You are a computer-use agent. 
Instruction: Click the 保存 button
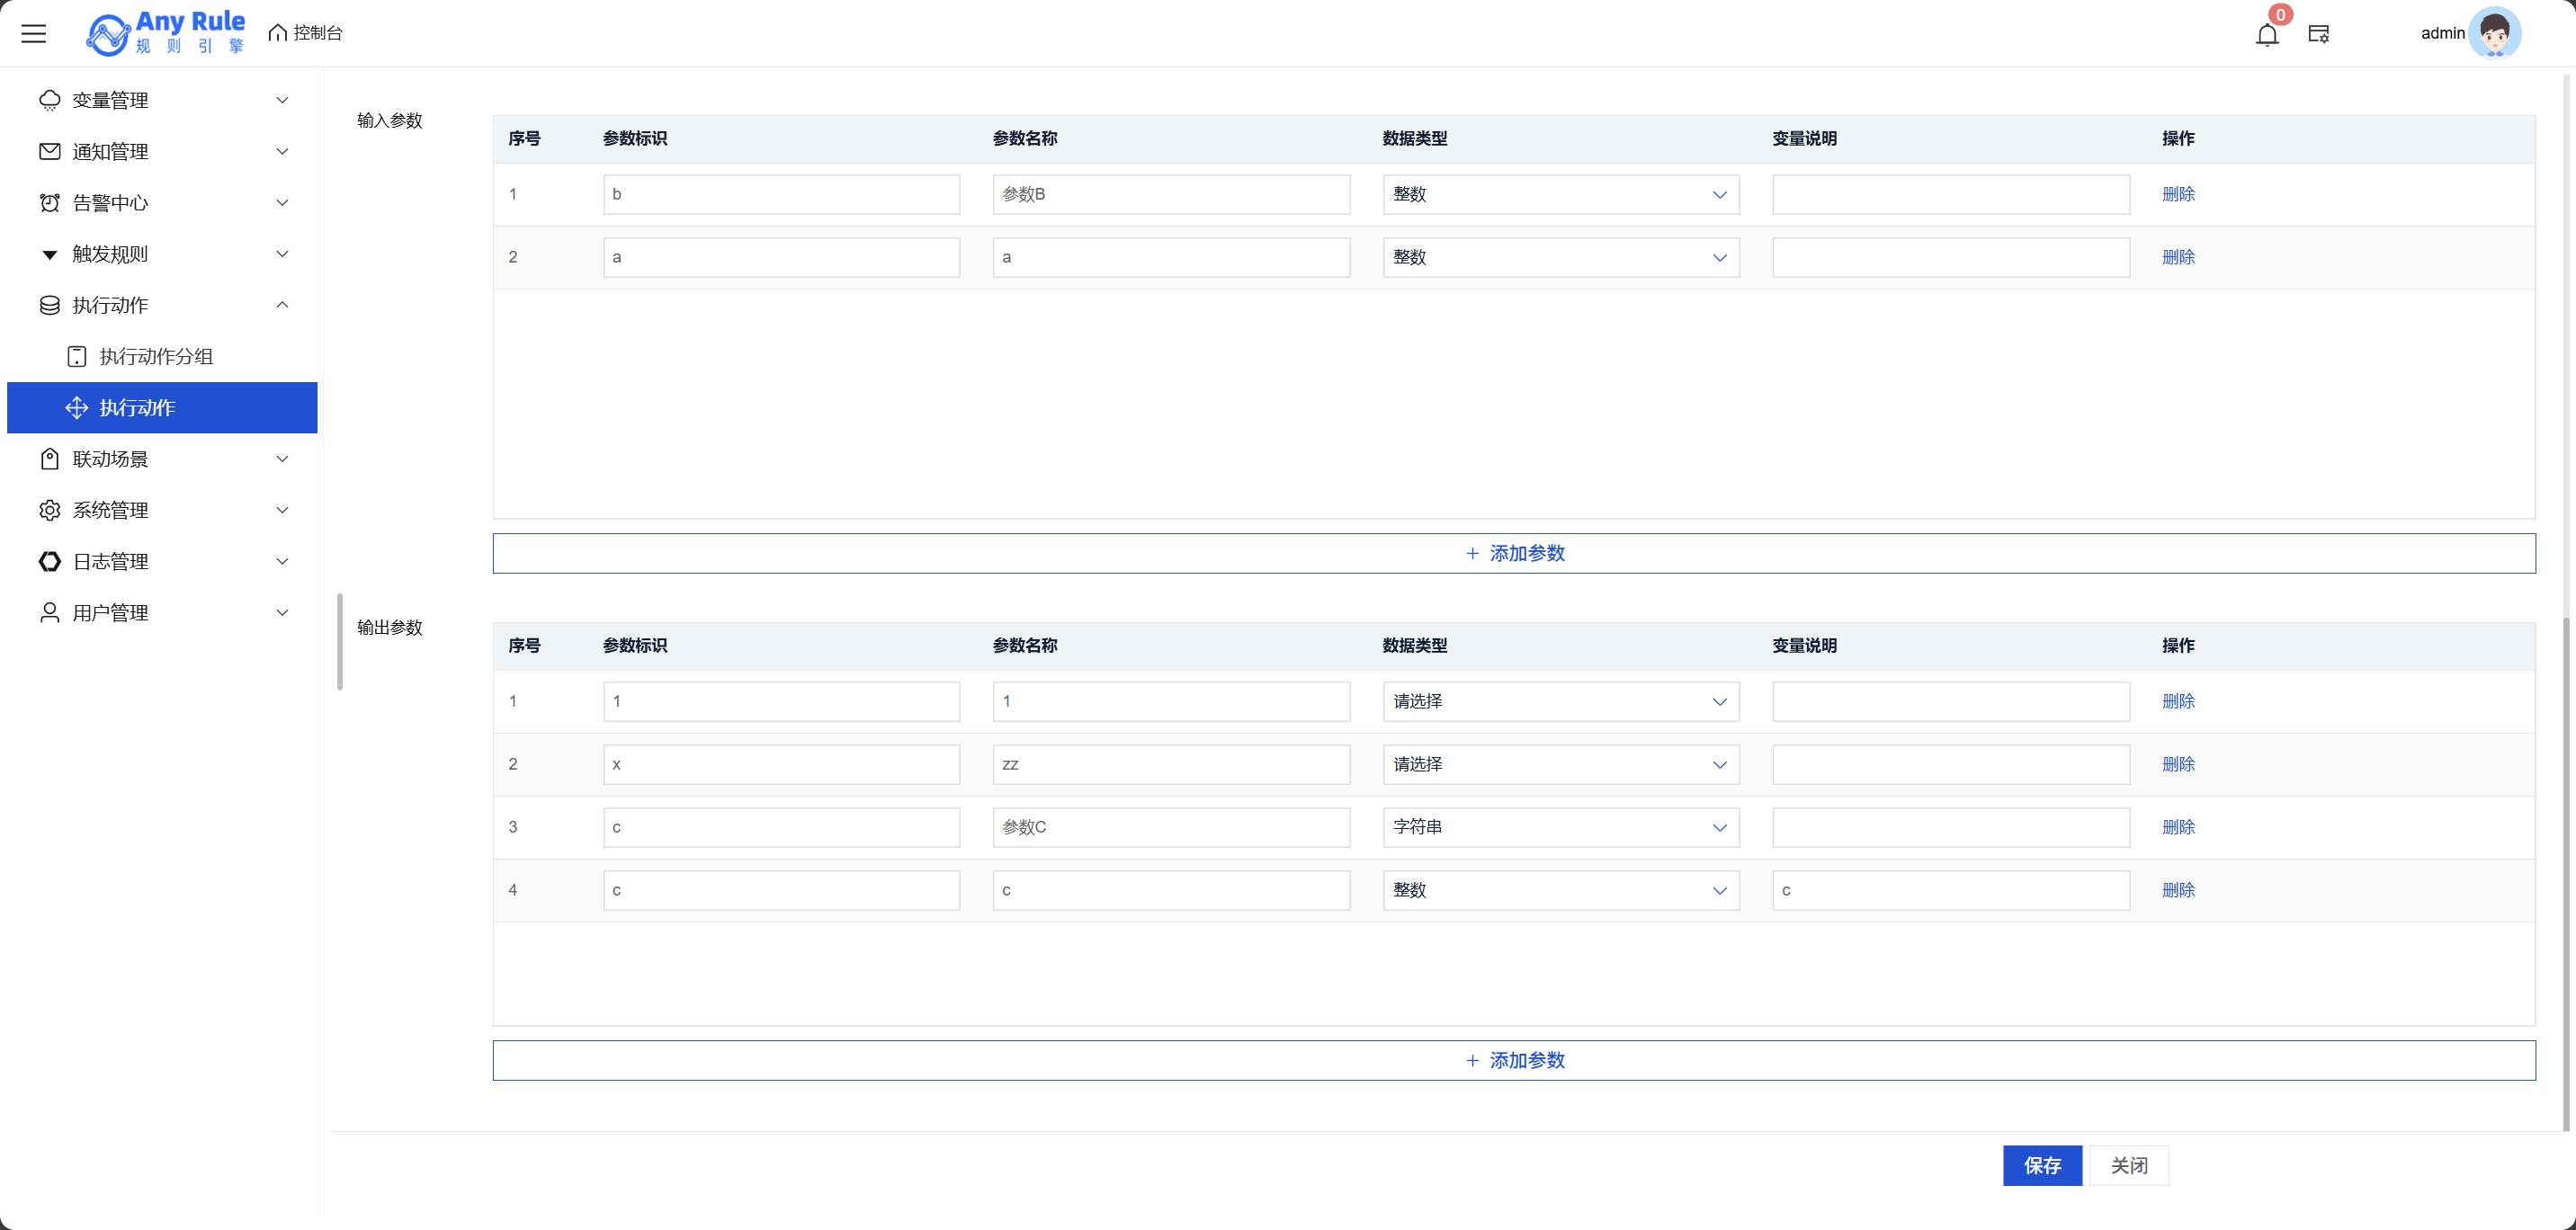[x=2041, y=1165]
